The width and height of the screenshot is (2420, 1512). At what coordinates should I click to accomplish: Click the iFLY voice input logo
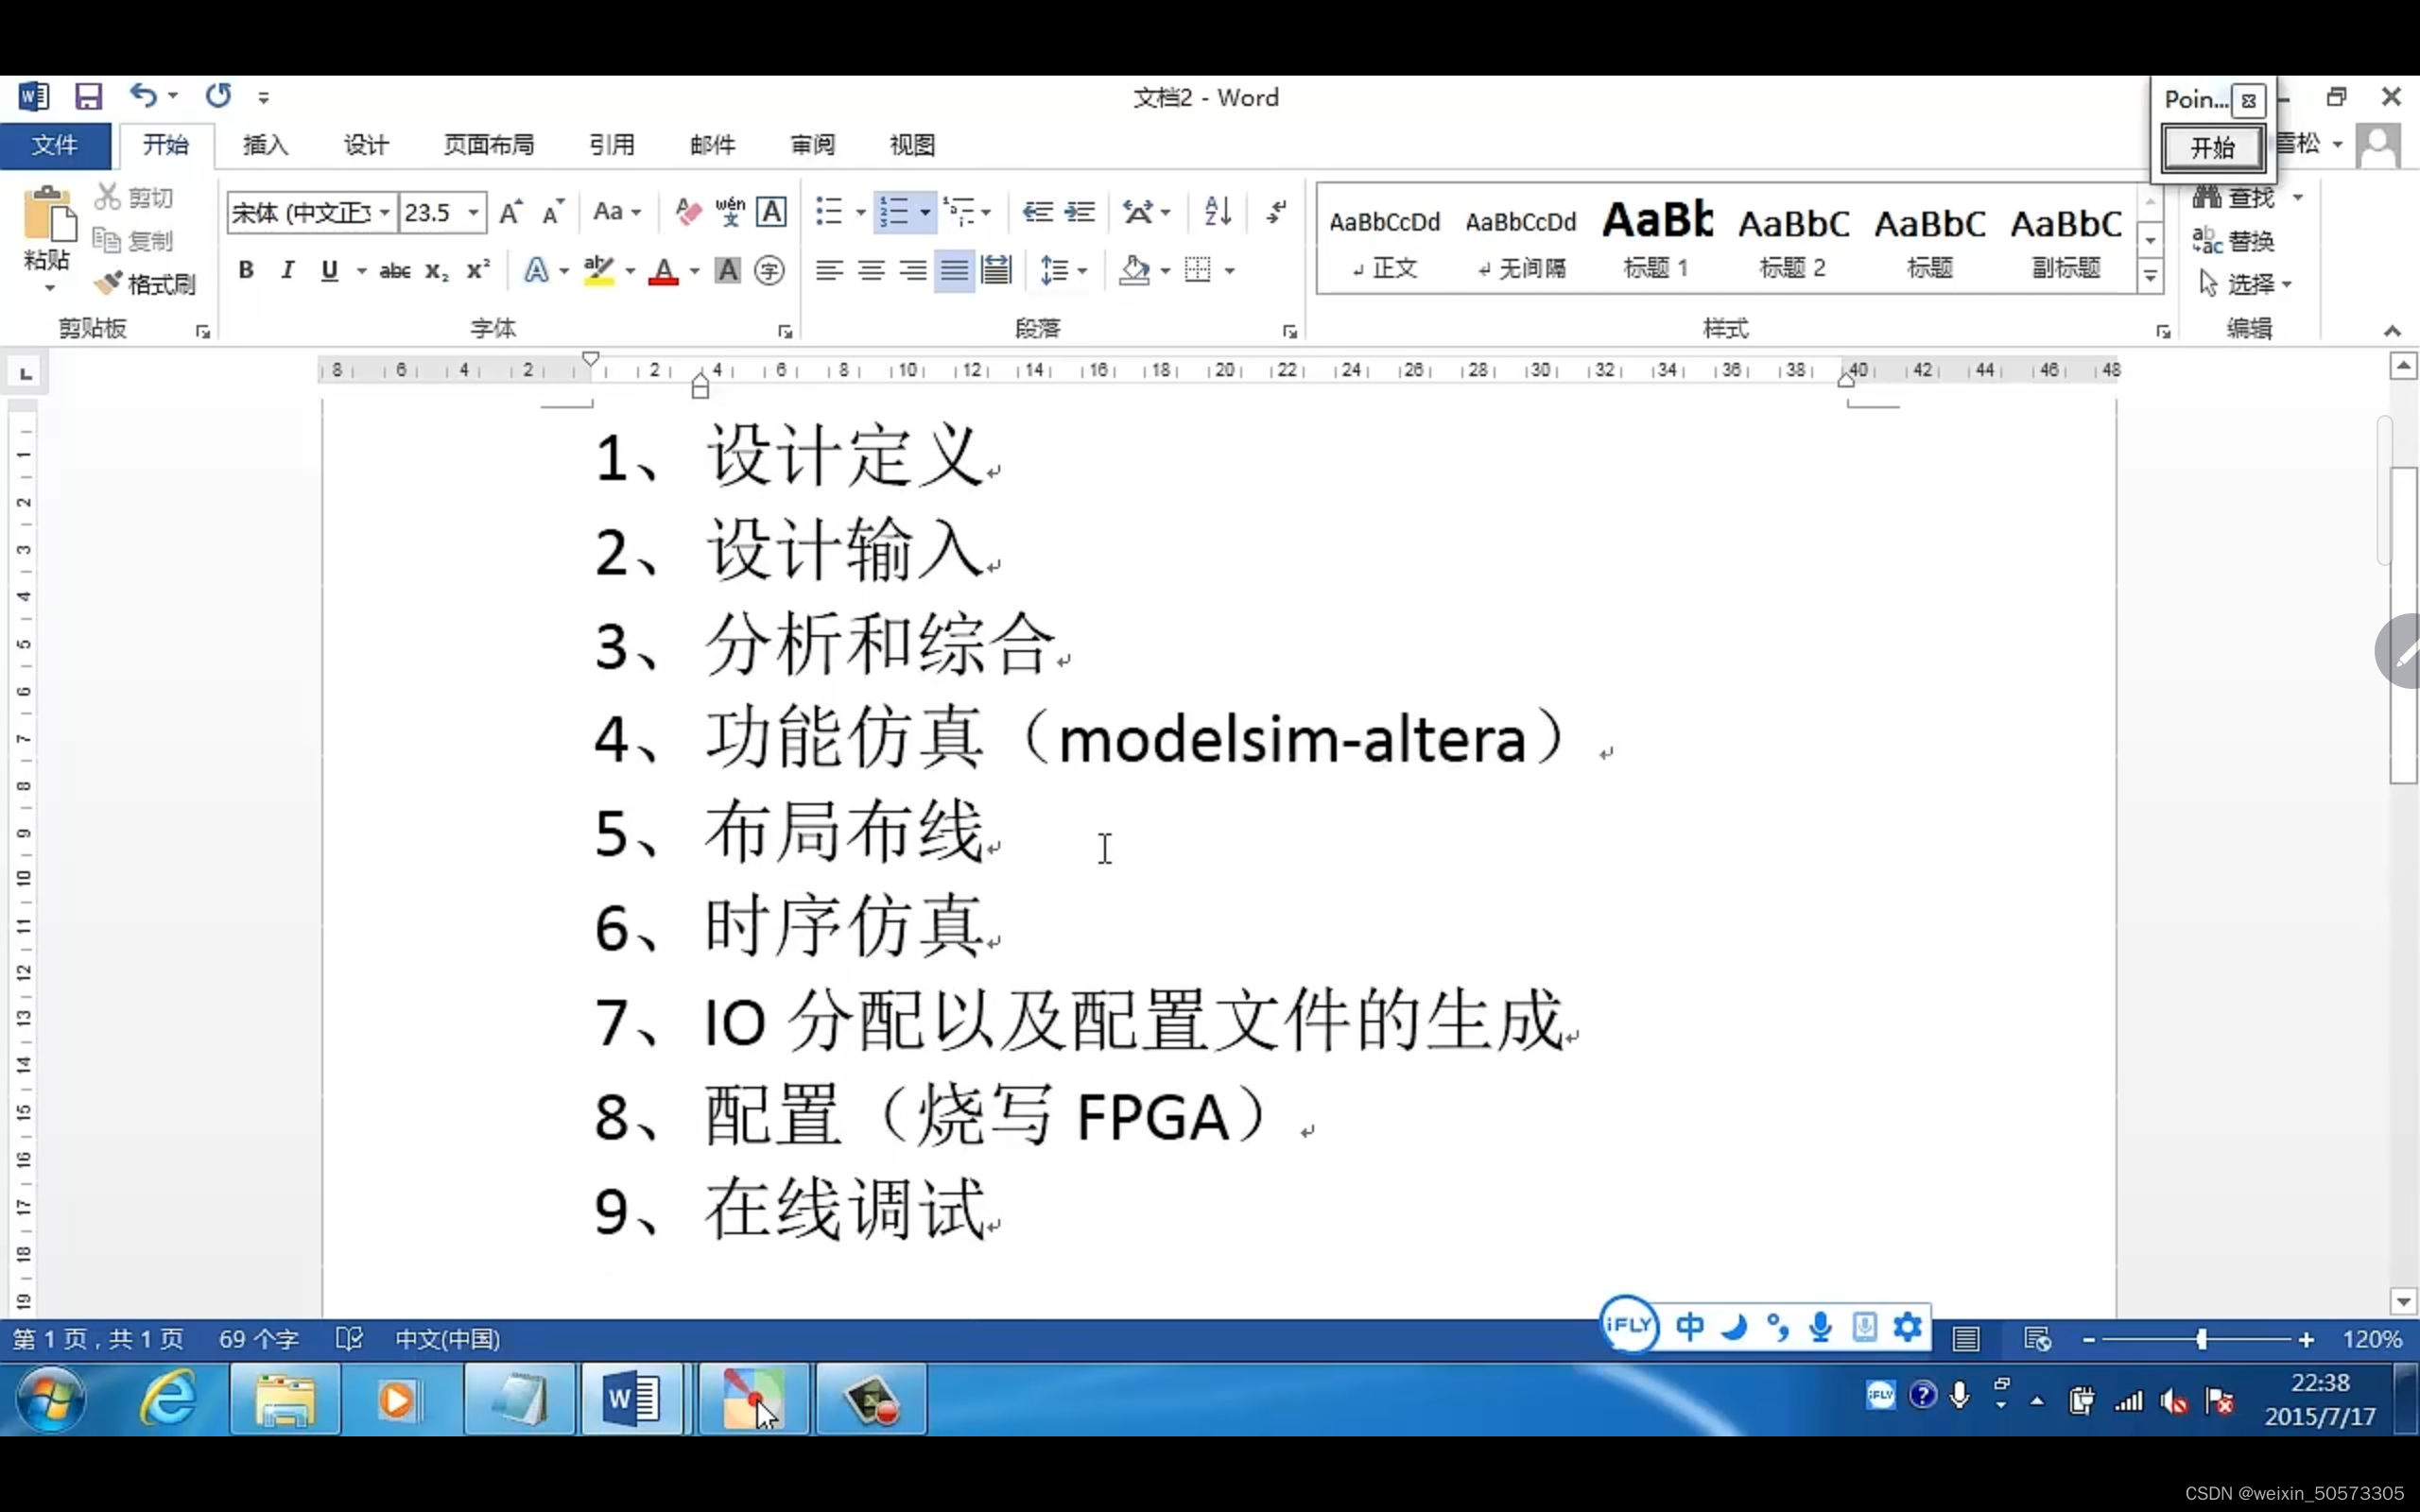(x=1629, y=1326)
